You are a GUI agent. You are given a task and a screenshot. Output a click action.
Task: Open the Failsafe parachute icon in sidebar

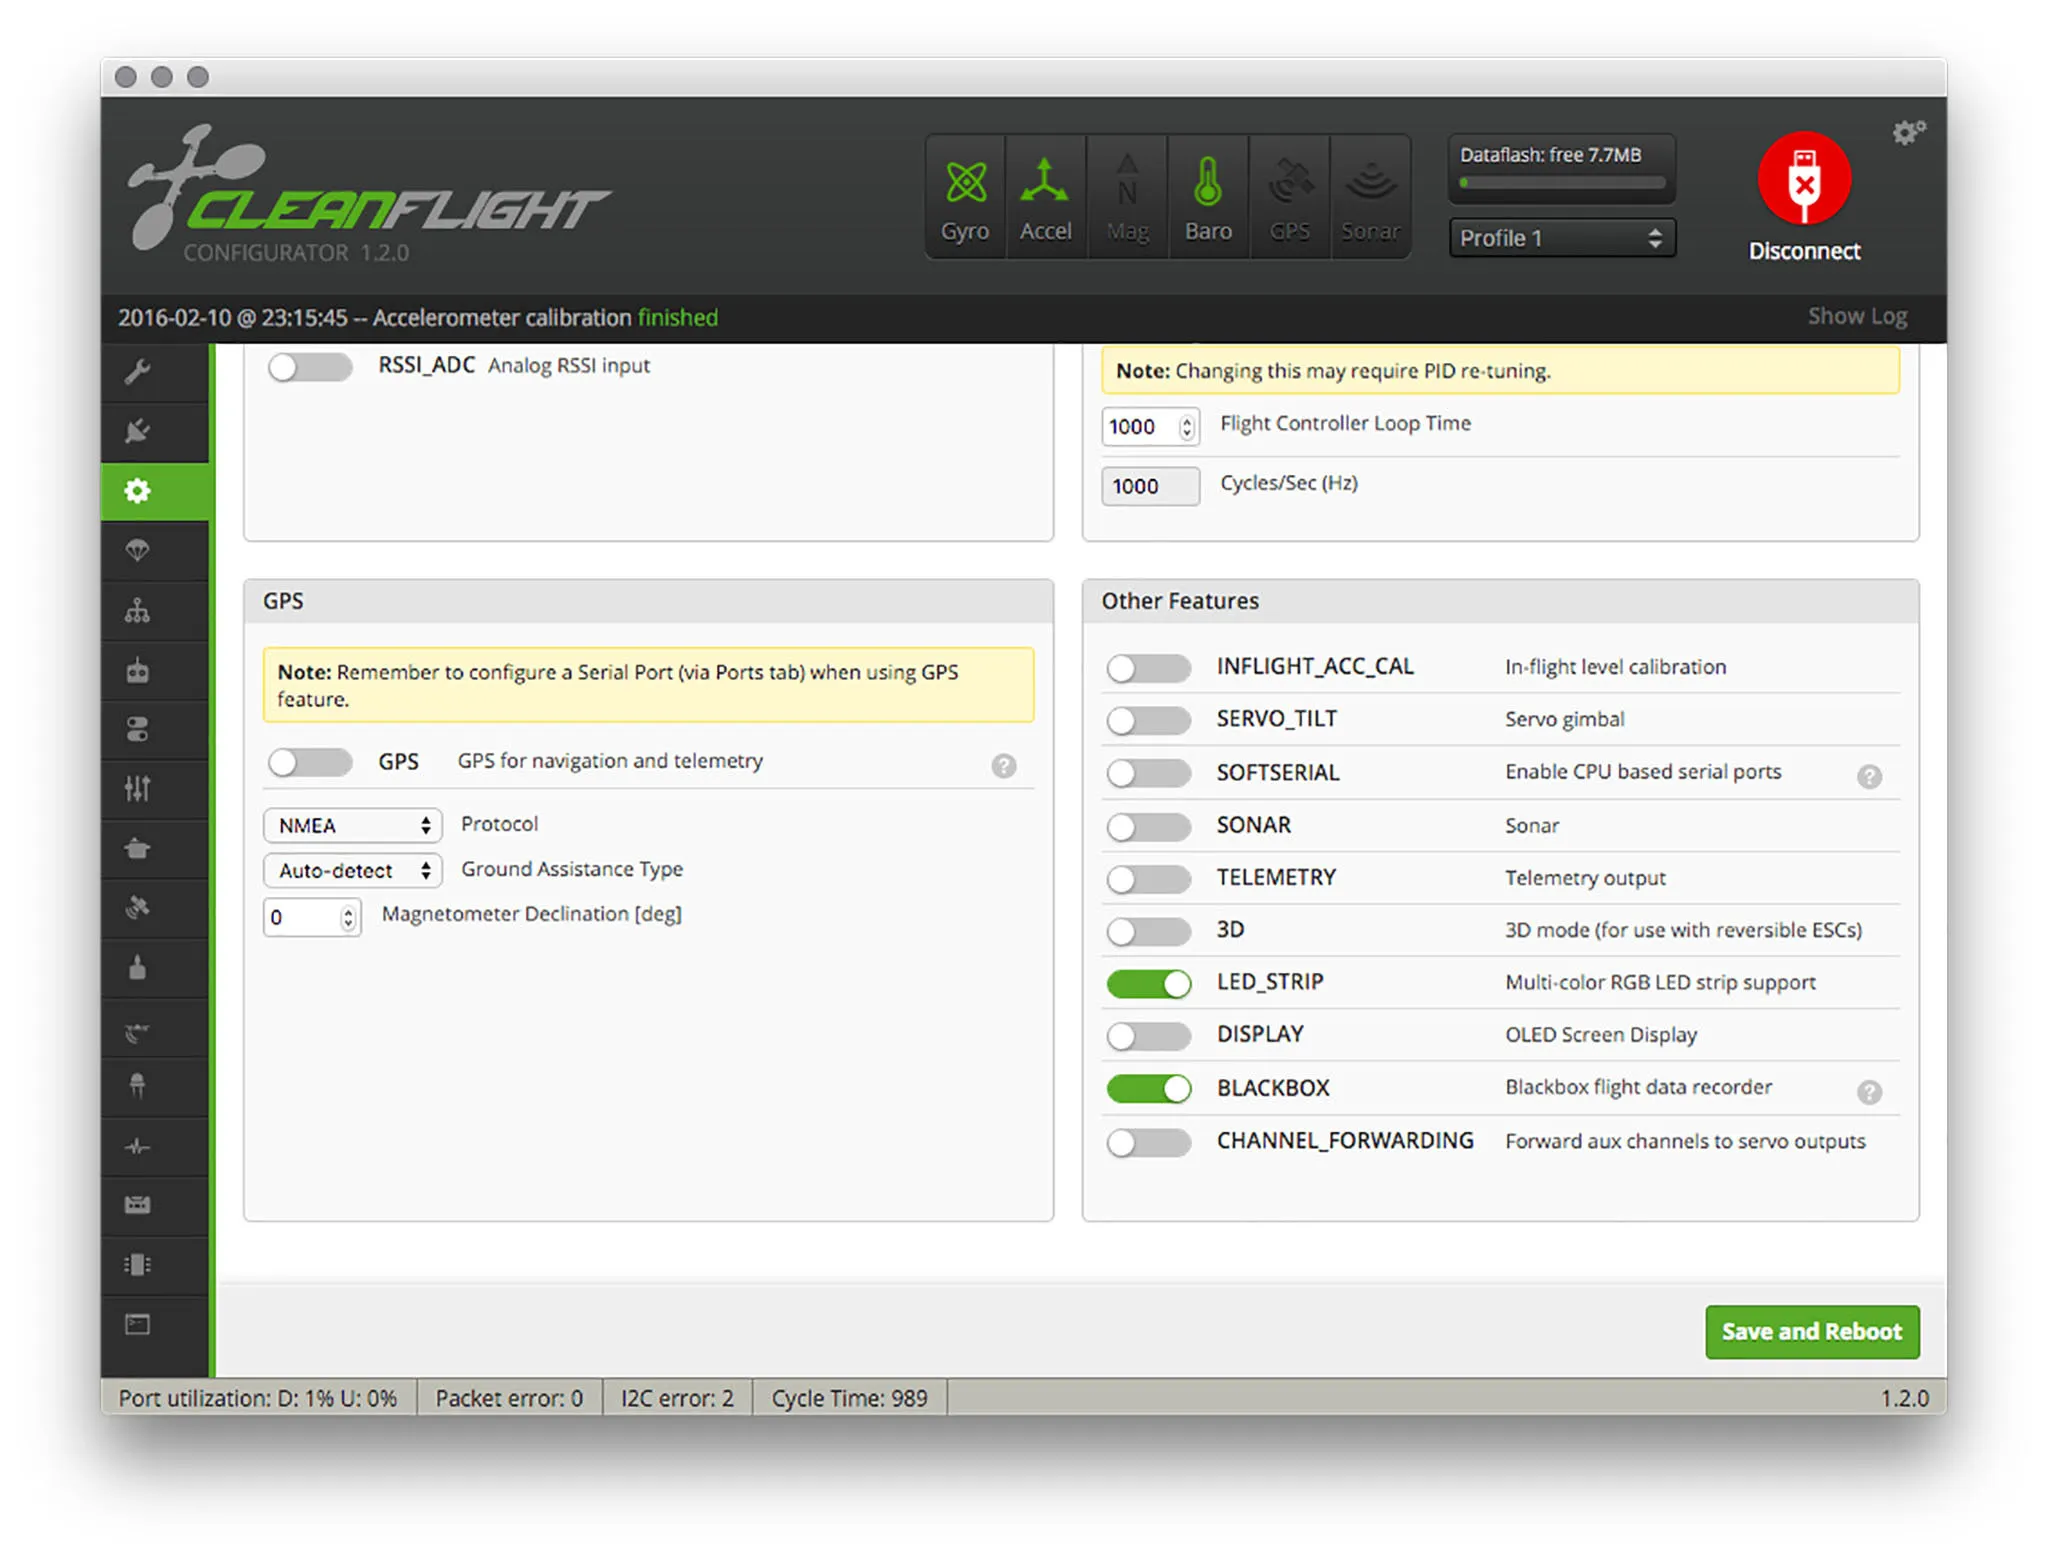(x=138, y=551)
